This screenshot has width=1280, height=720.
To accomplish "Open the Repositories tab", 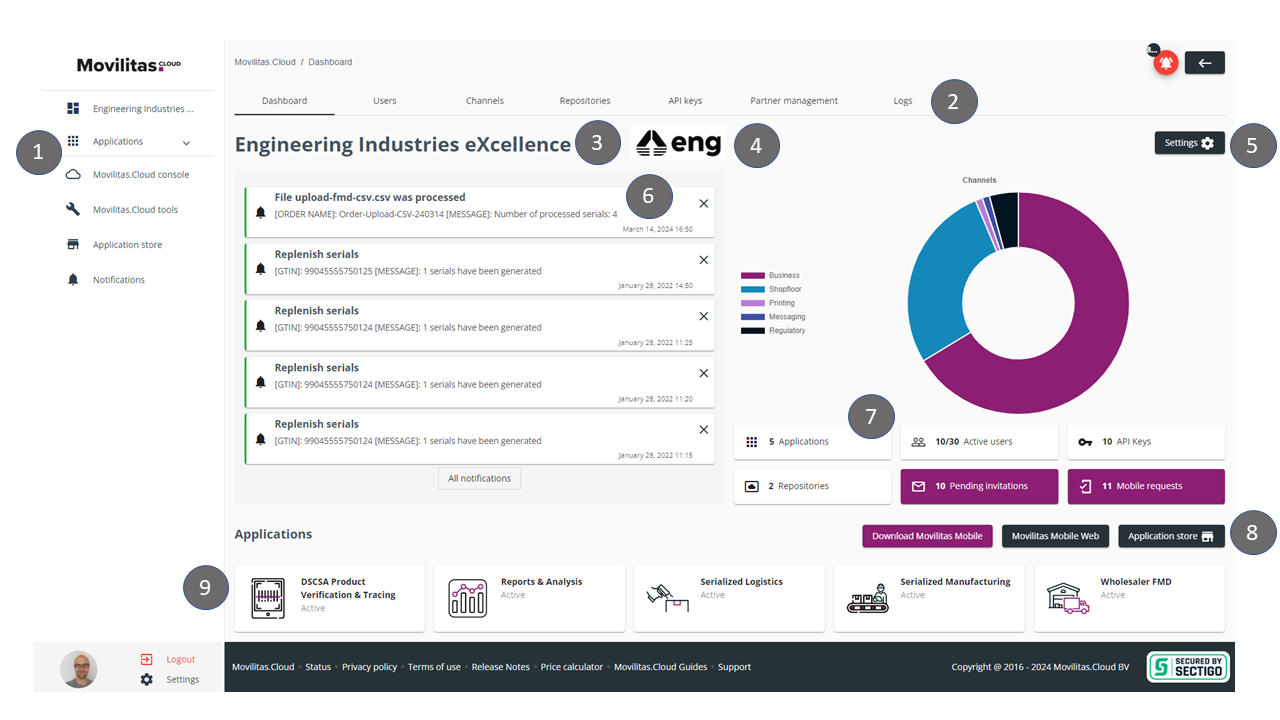I will pyautogui.click(x=585, y=100).
